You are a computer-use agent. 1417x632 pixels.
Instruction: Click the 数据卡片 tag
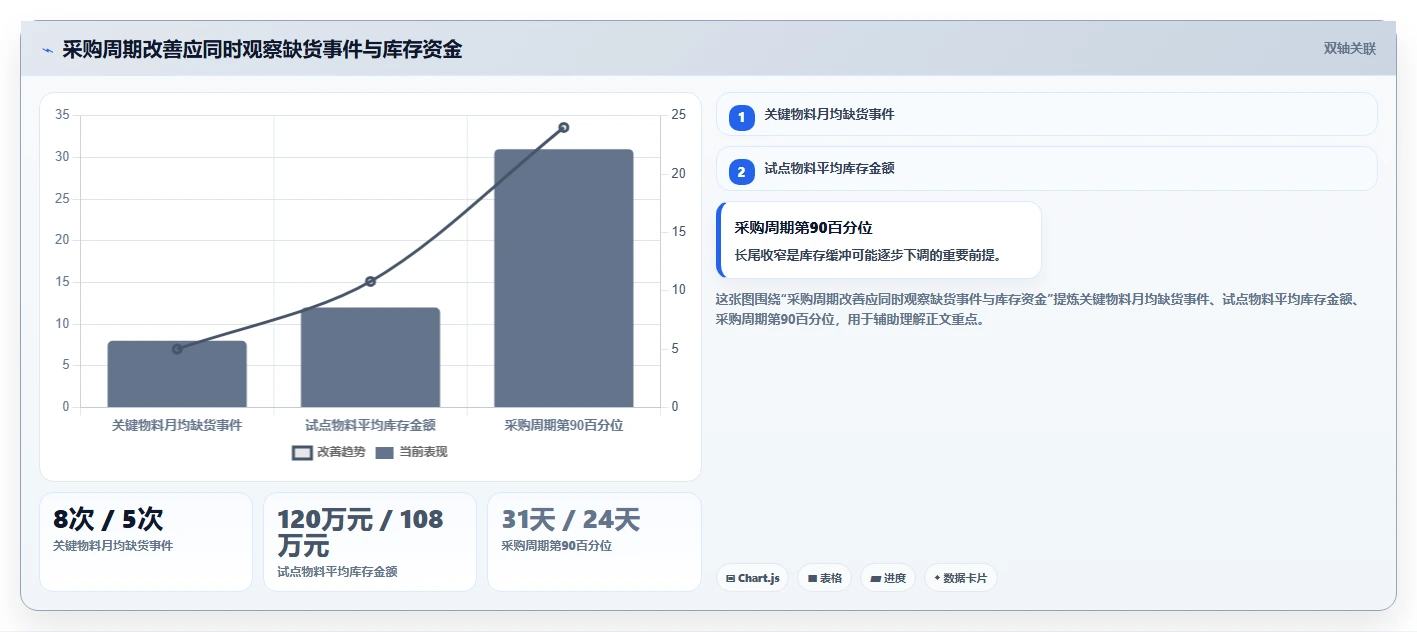(x=961, y=578)
